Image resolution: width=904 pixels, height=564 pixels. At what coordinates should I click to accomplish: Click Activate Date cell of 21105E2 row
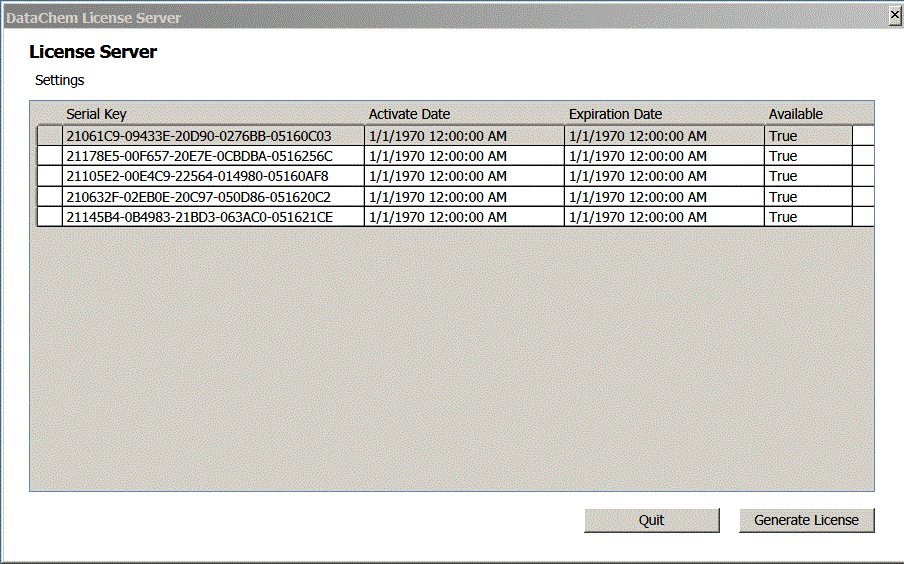[464, 176]
